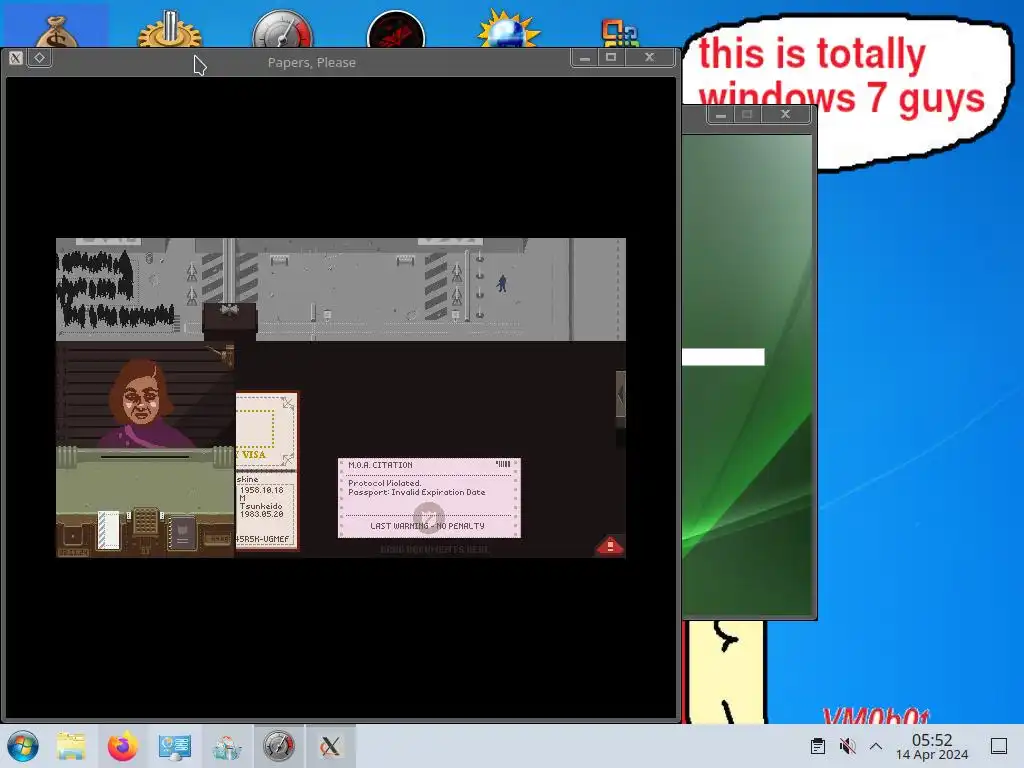Switch to the X11 app taskbar entry
The width and height of the screenshot is (1024, 768).
coord(330,746)
